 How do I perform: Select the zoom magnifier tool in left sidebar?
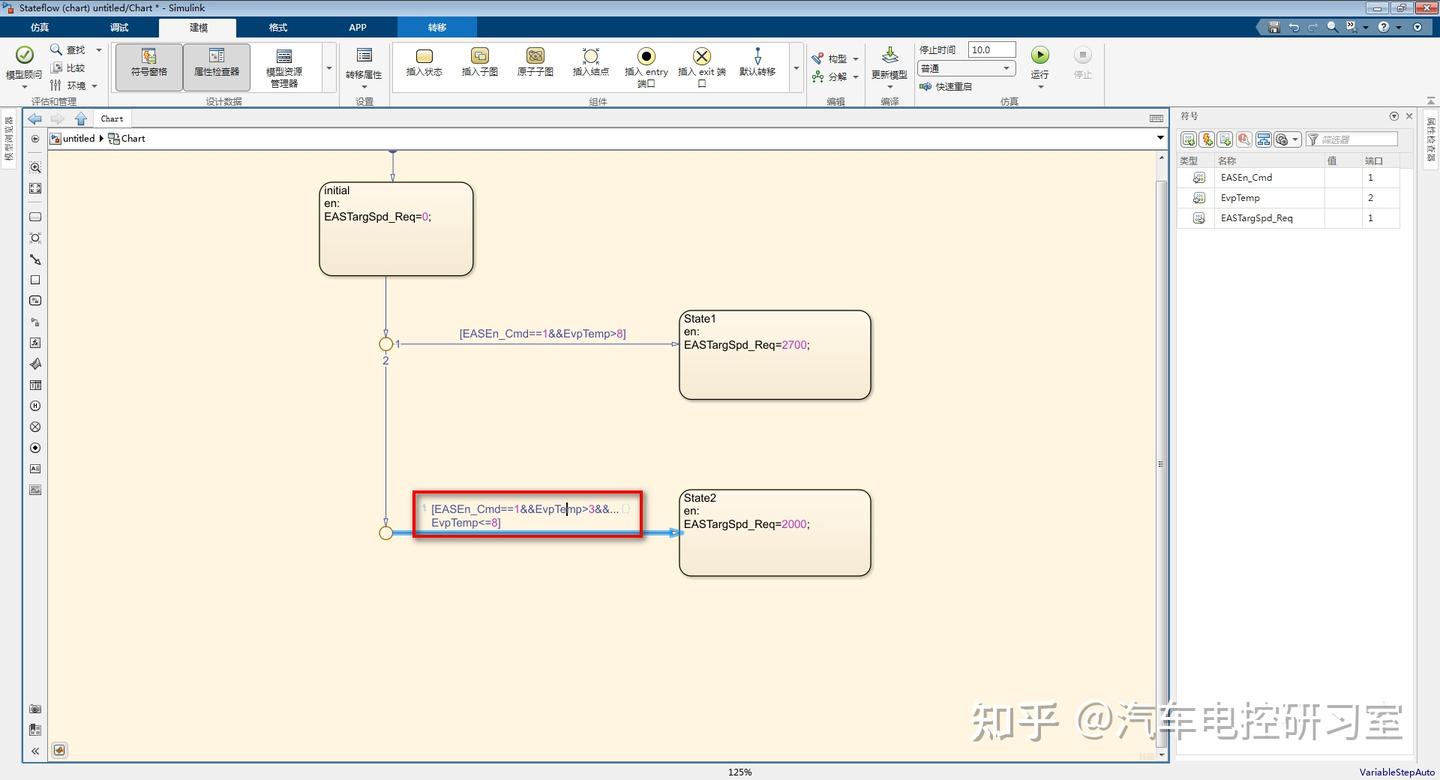tap(35, 167)
